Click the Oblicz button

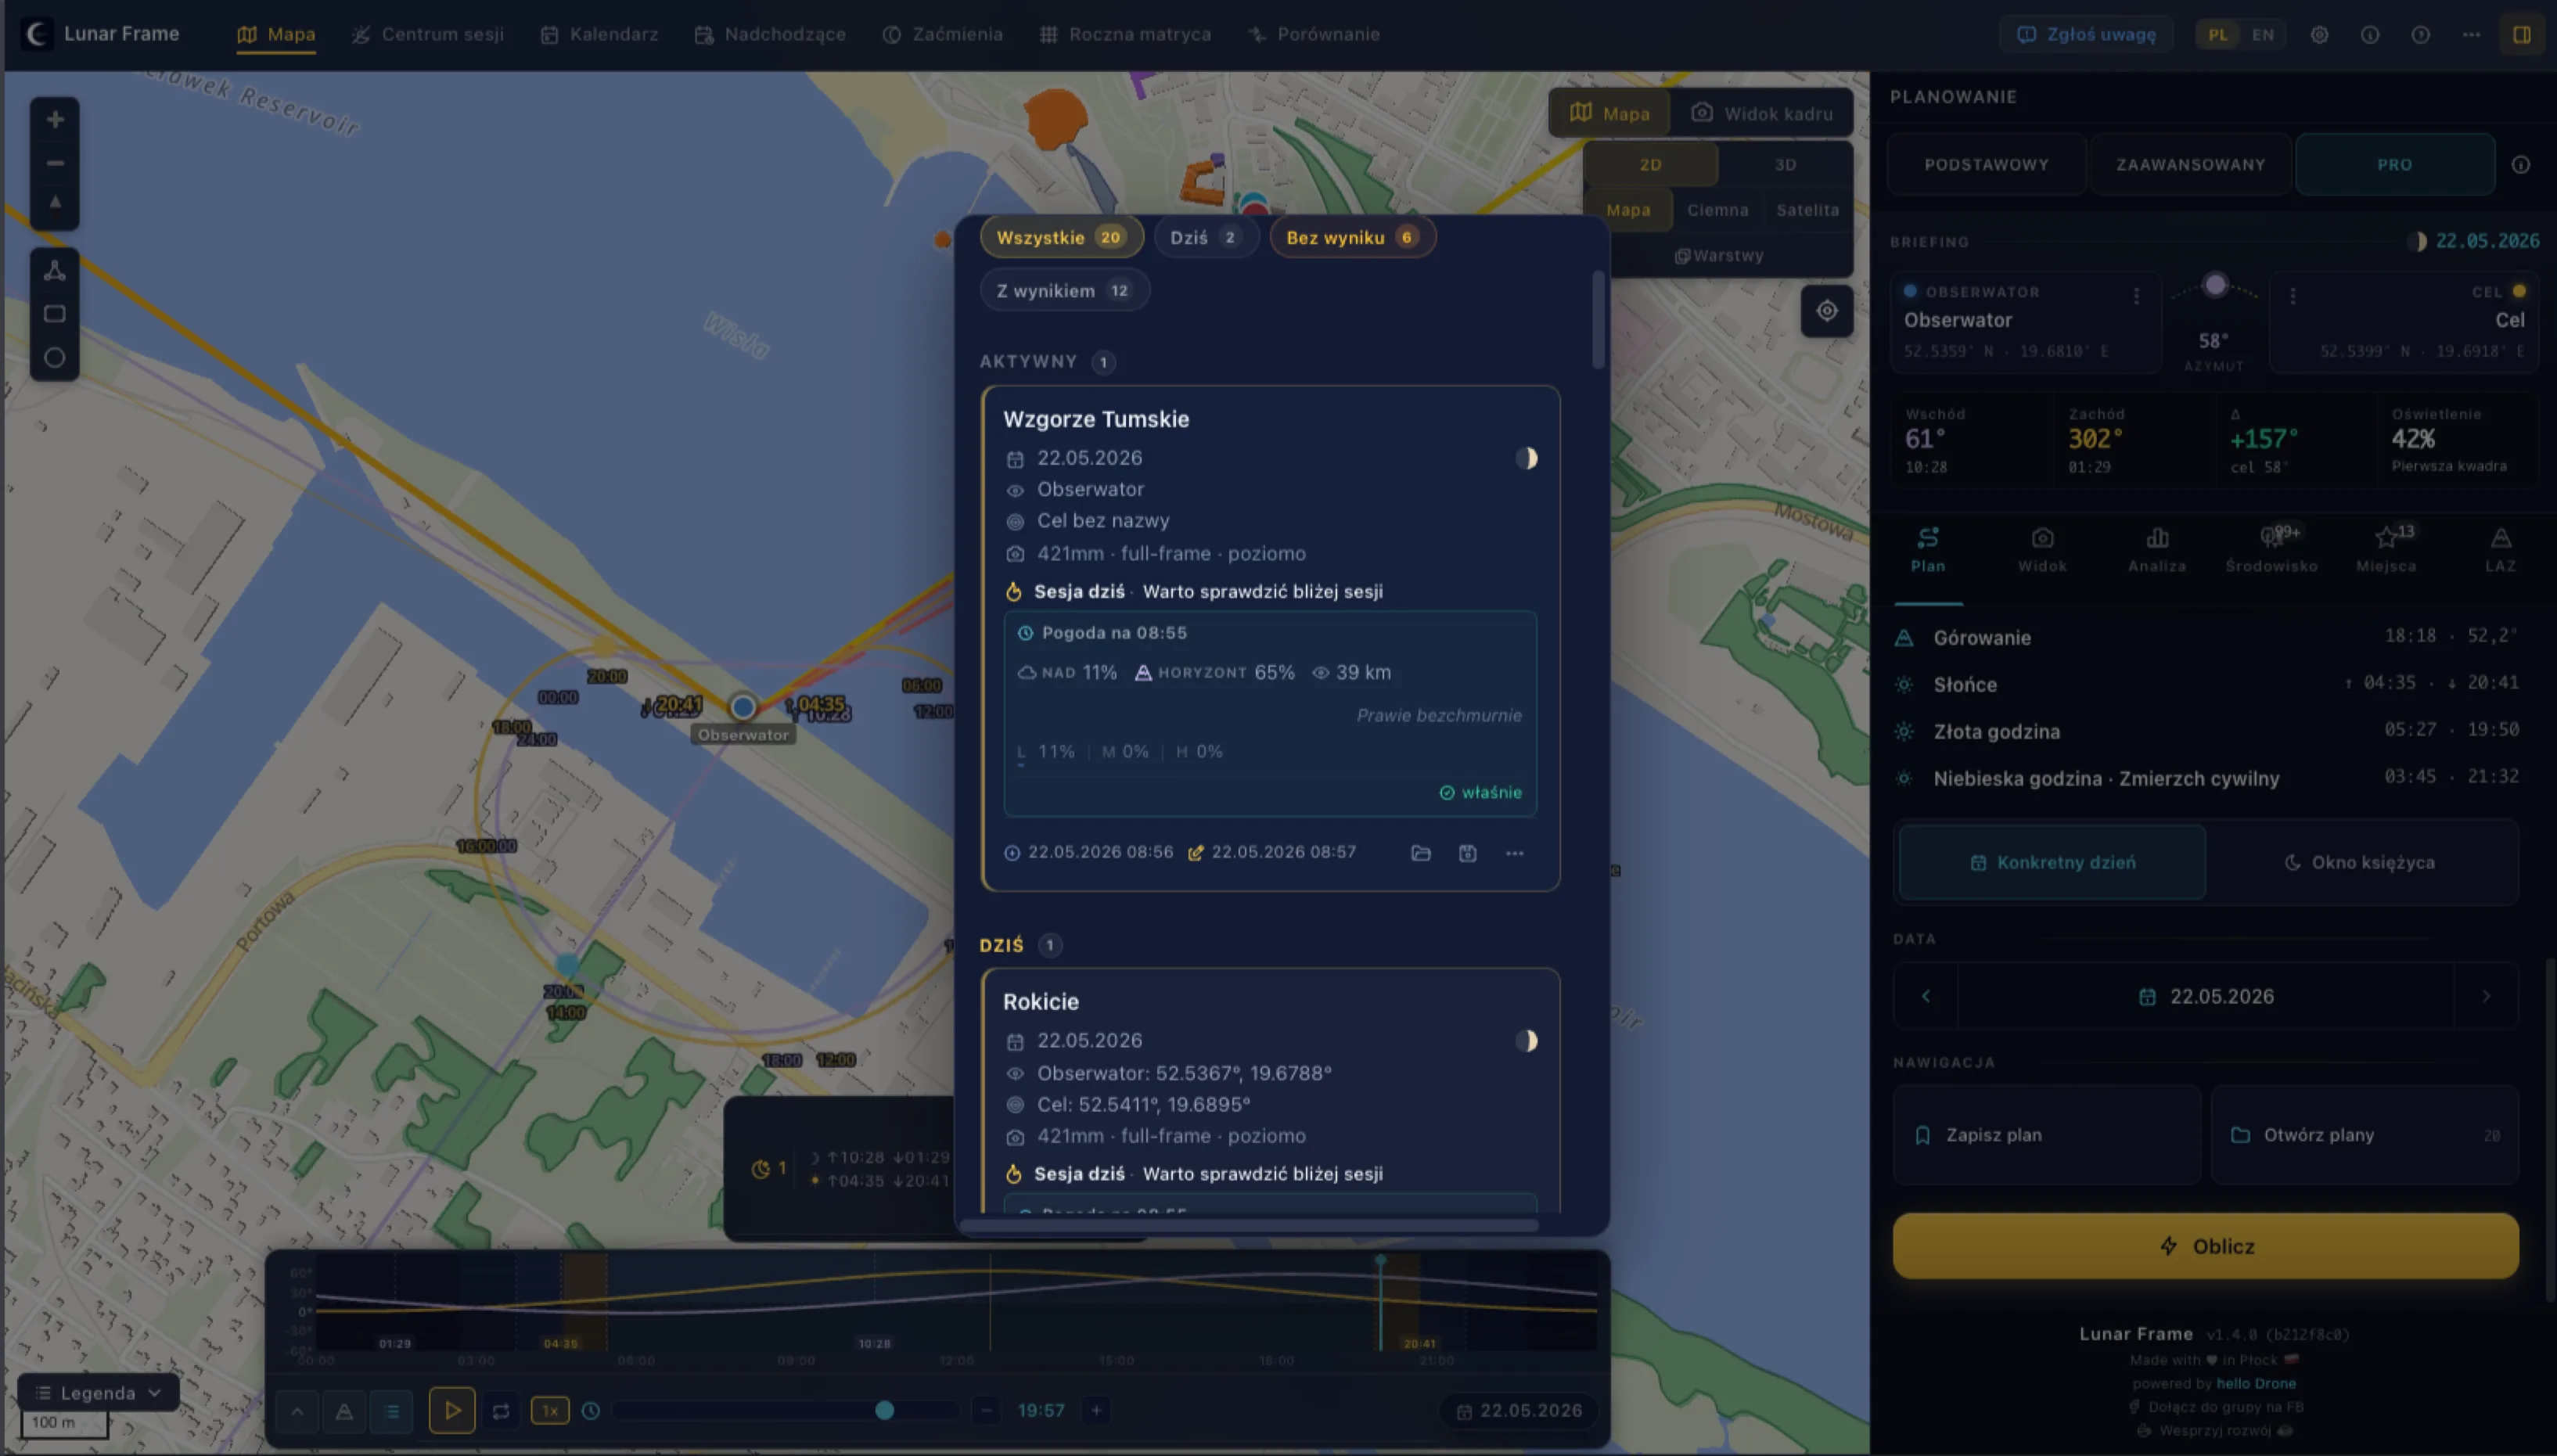tap(2206, 1246)
